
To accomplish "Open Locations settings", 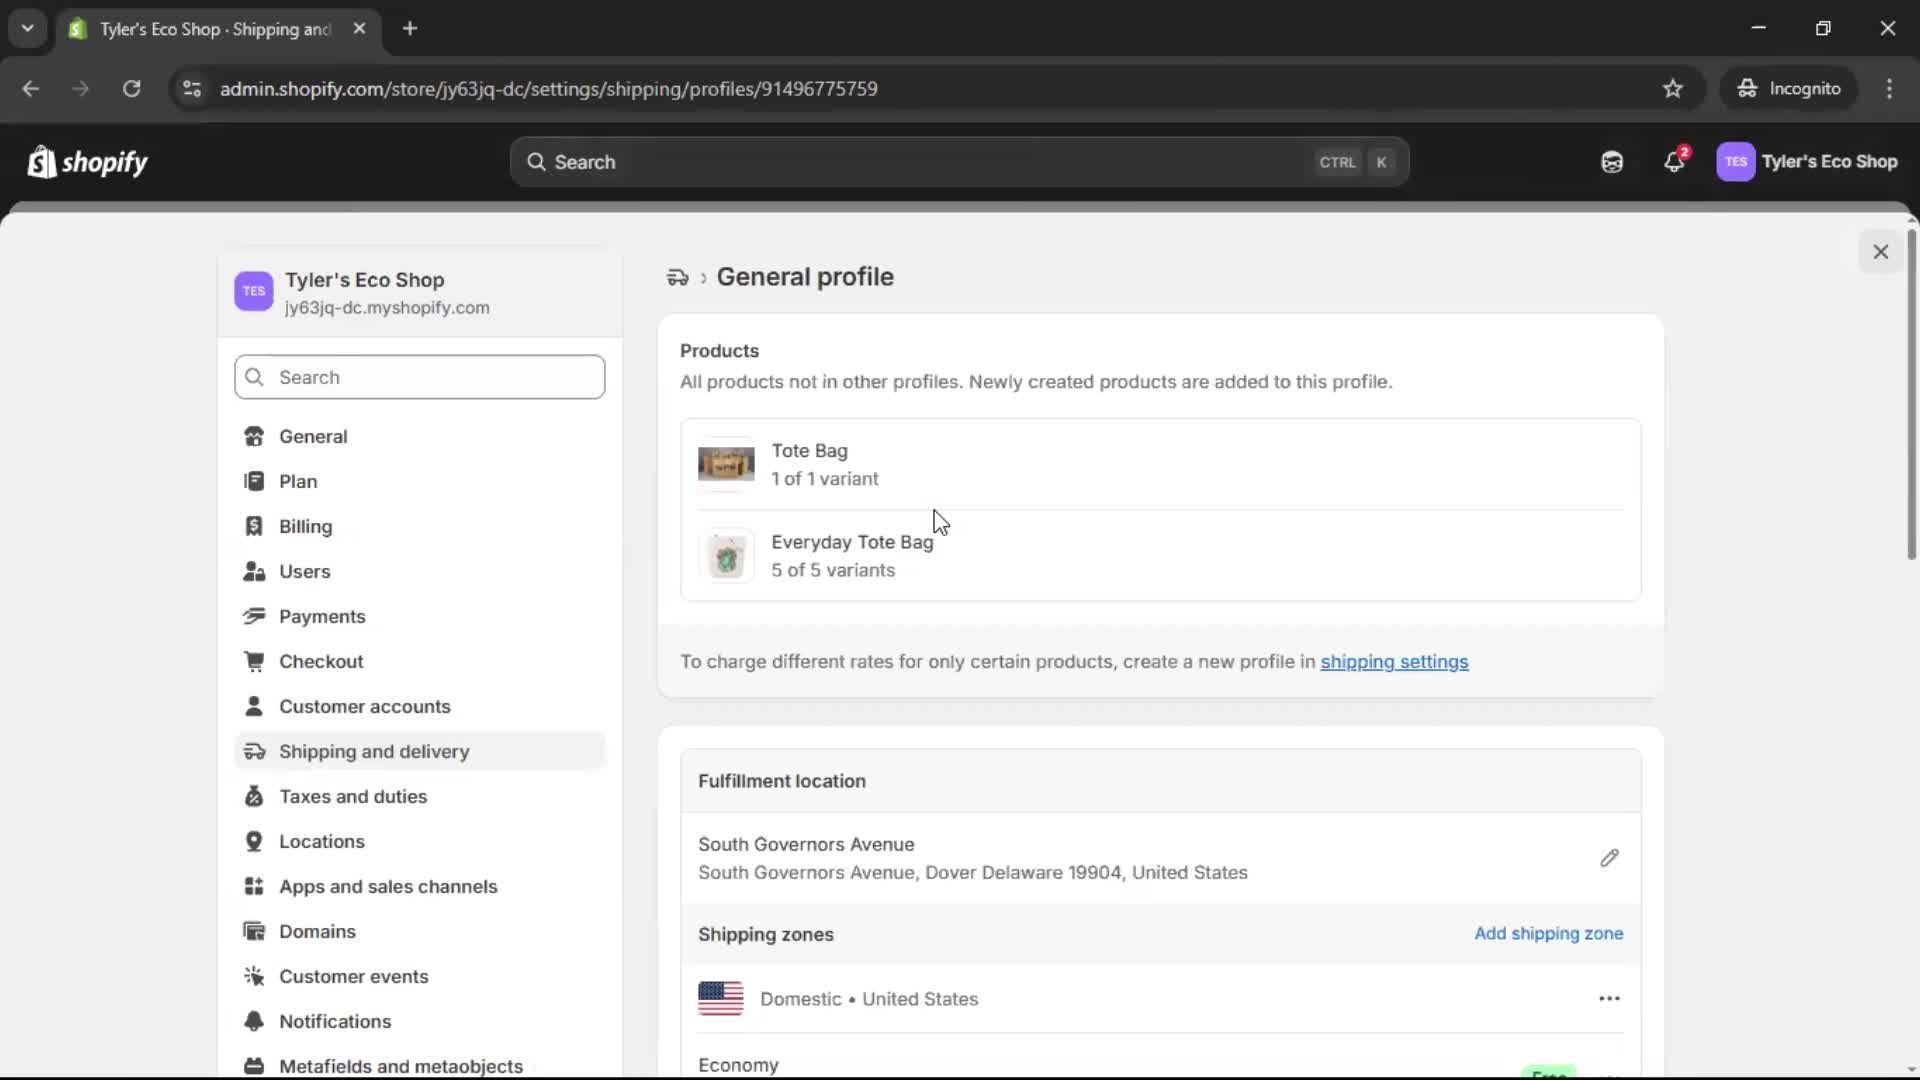I will (322, 841).
